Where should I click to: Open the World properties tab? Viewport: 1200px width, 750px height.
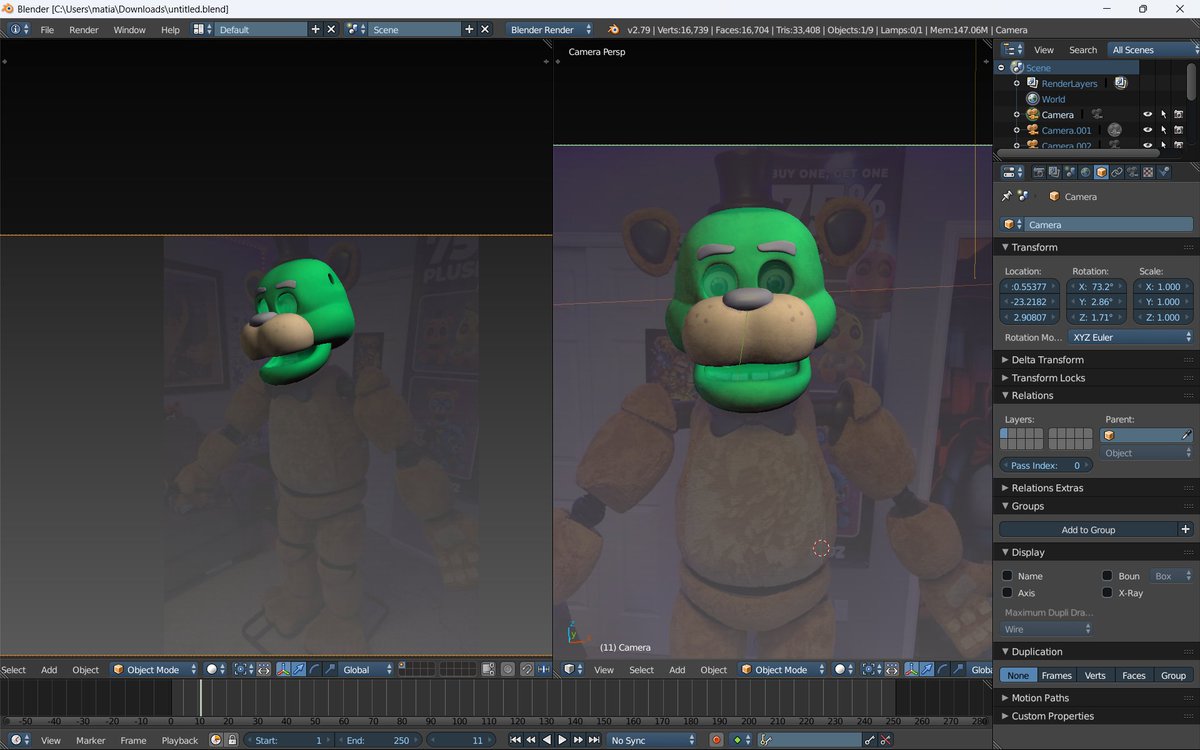pos(1085,172)
